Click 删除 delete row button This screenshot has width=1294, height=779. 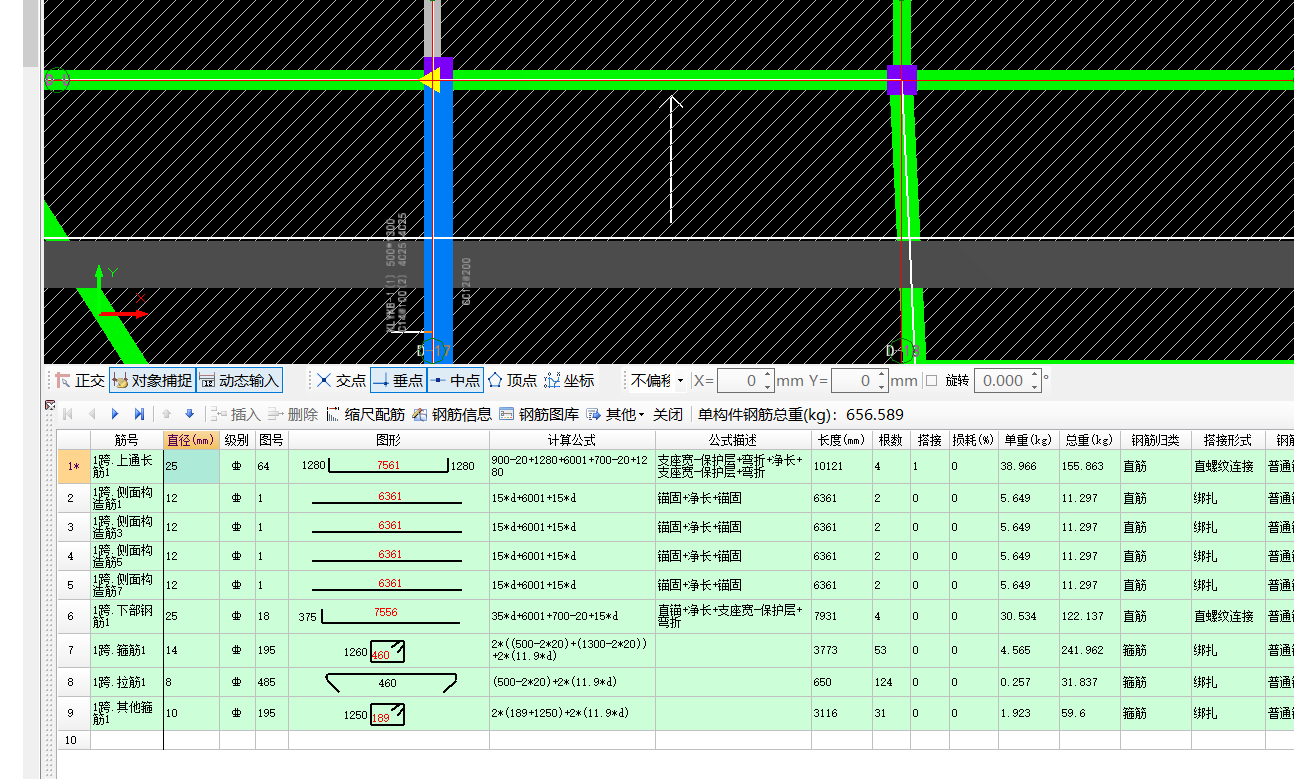pyautogui.click(x=292, y=414)
